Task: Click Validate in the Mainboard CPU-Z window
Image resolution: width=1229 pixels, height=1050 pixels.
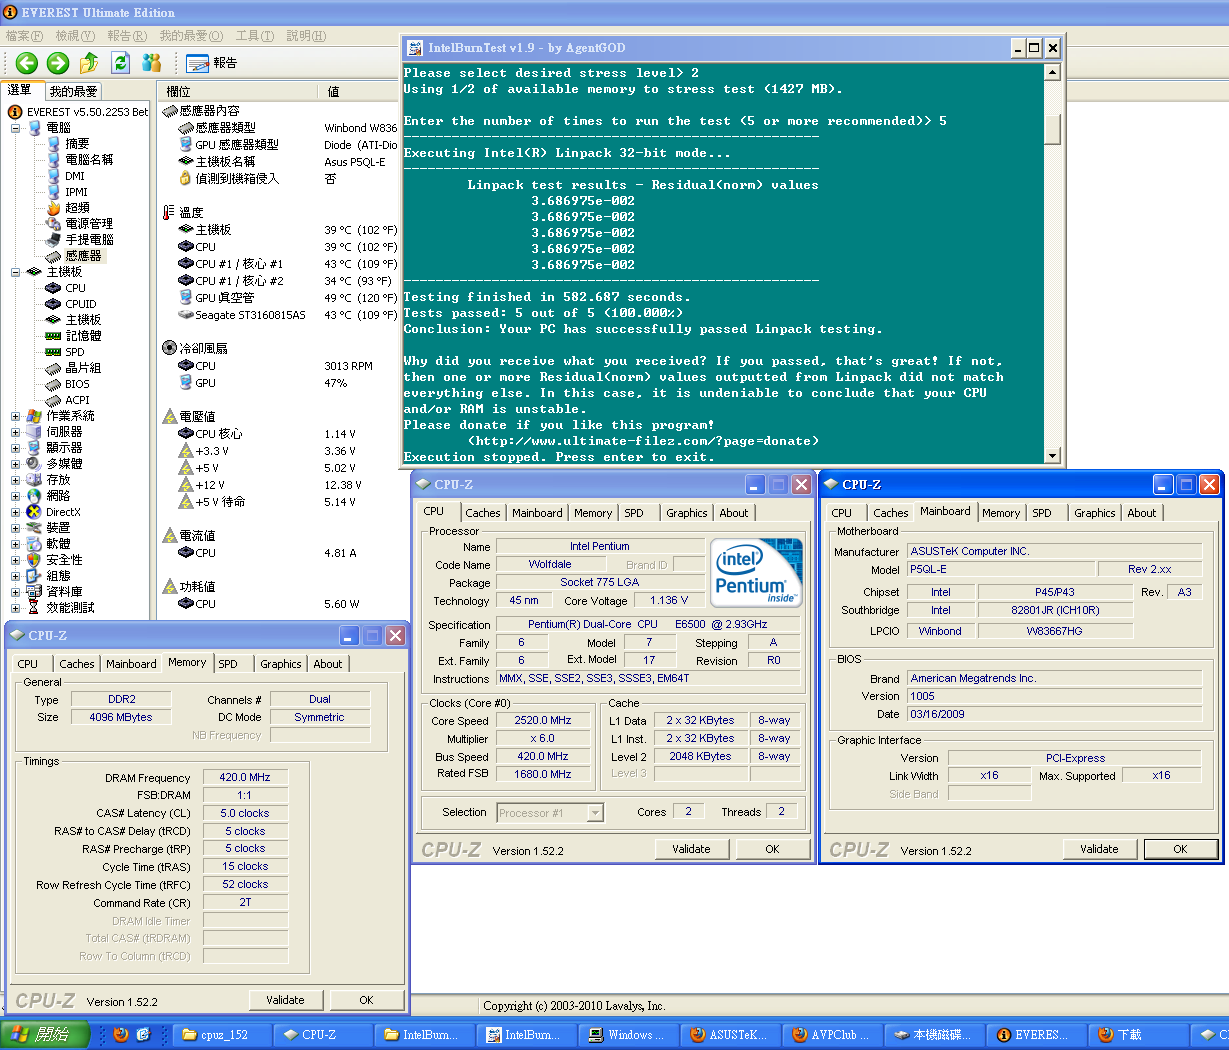Action: pos(1099,849)
